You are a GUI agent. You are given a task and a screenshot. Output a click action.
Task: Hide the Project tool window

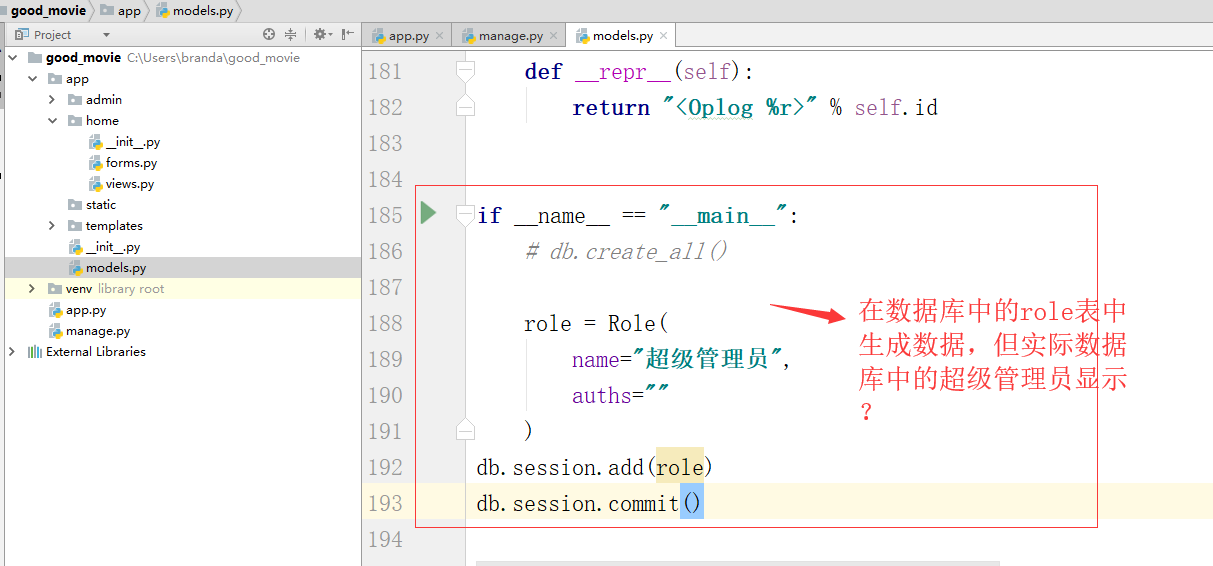347,34
